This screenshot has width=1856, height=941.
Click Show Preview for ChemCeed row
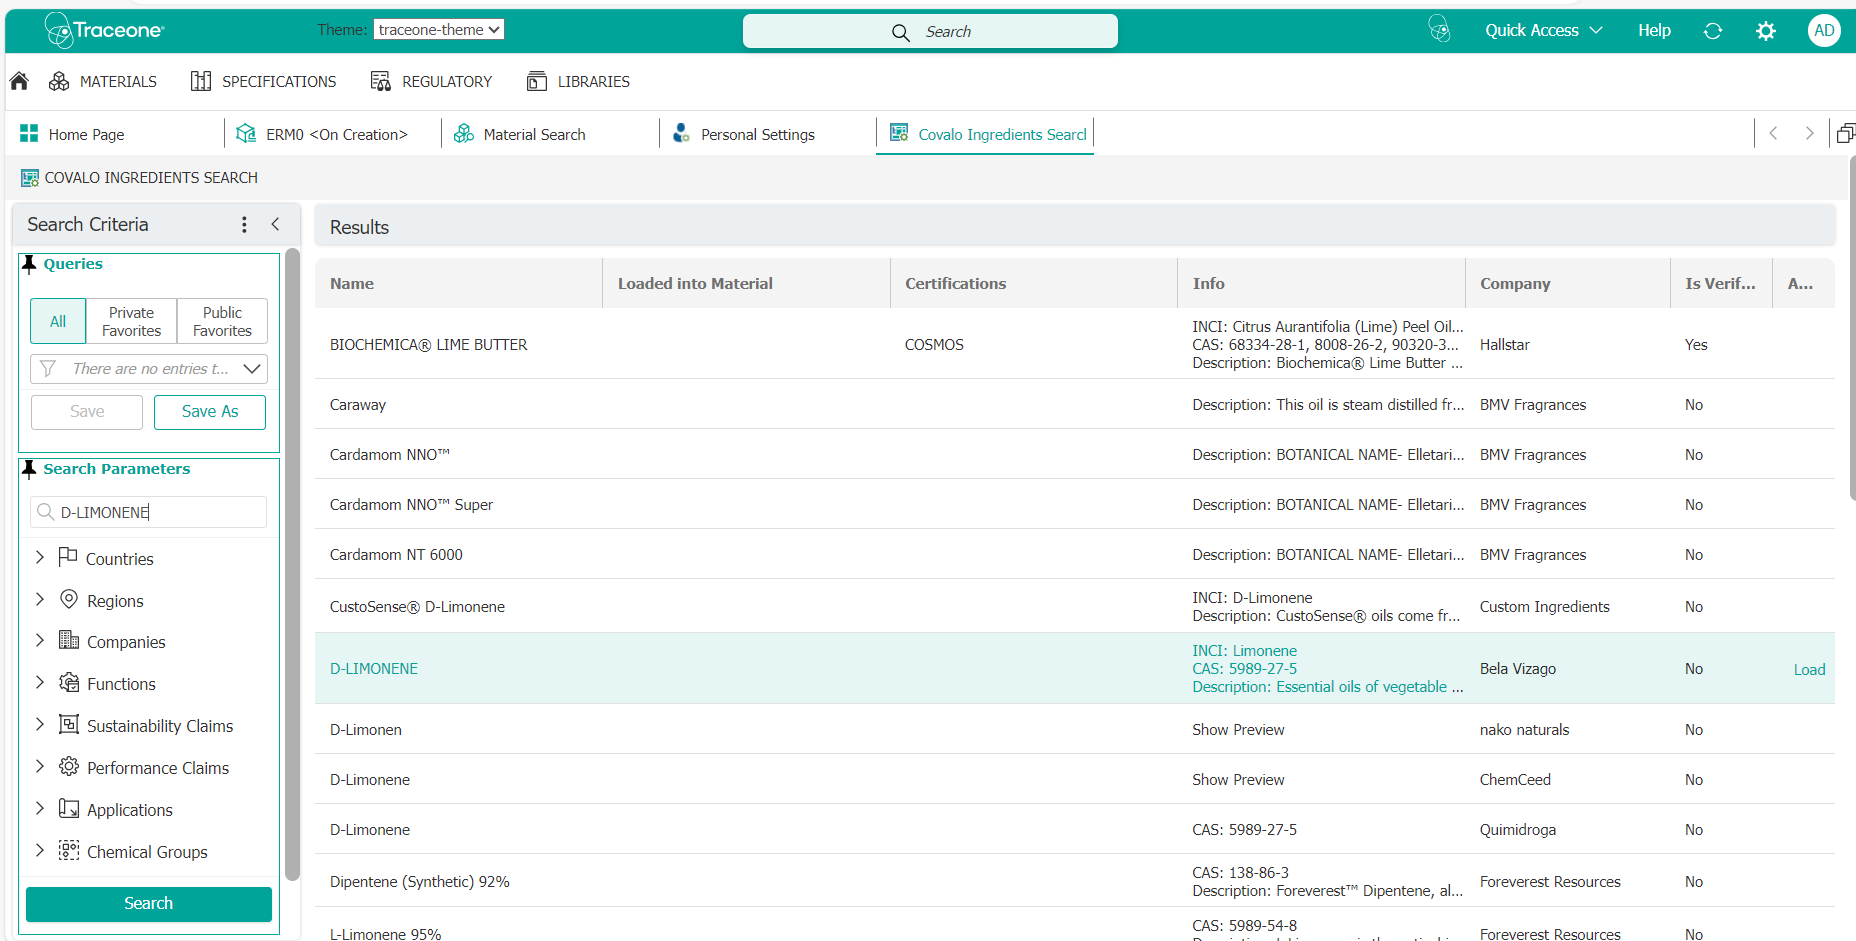pos(1238,780)
